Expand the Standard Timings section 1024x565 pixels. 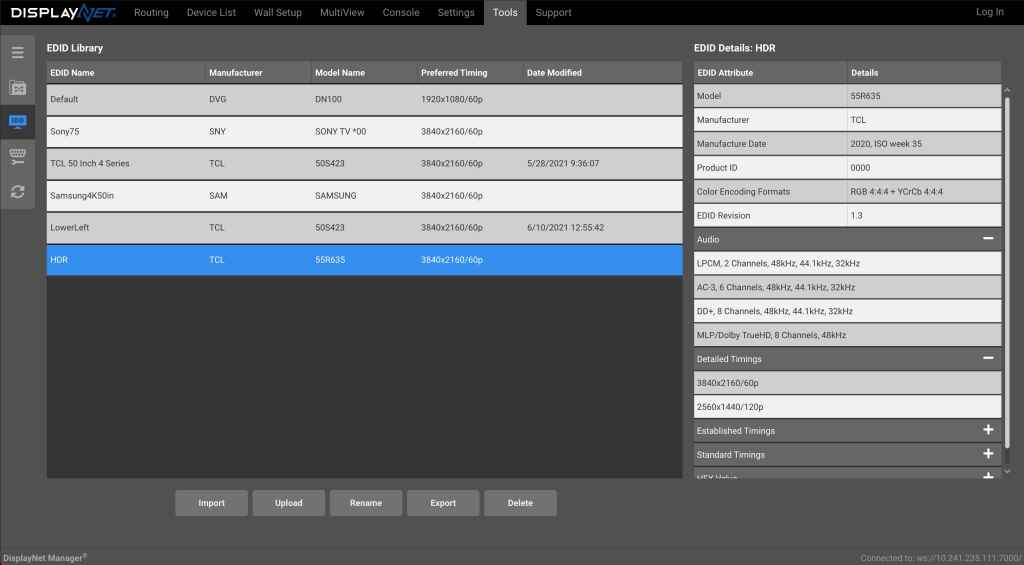coord(988,454)
